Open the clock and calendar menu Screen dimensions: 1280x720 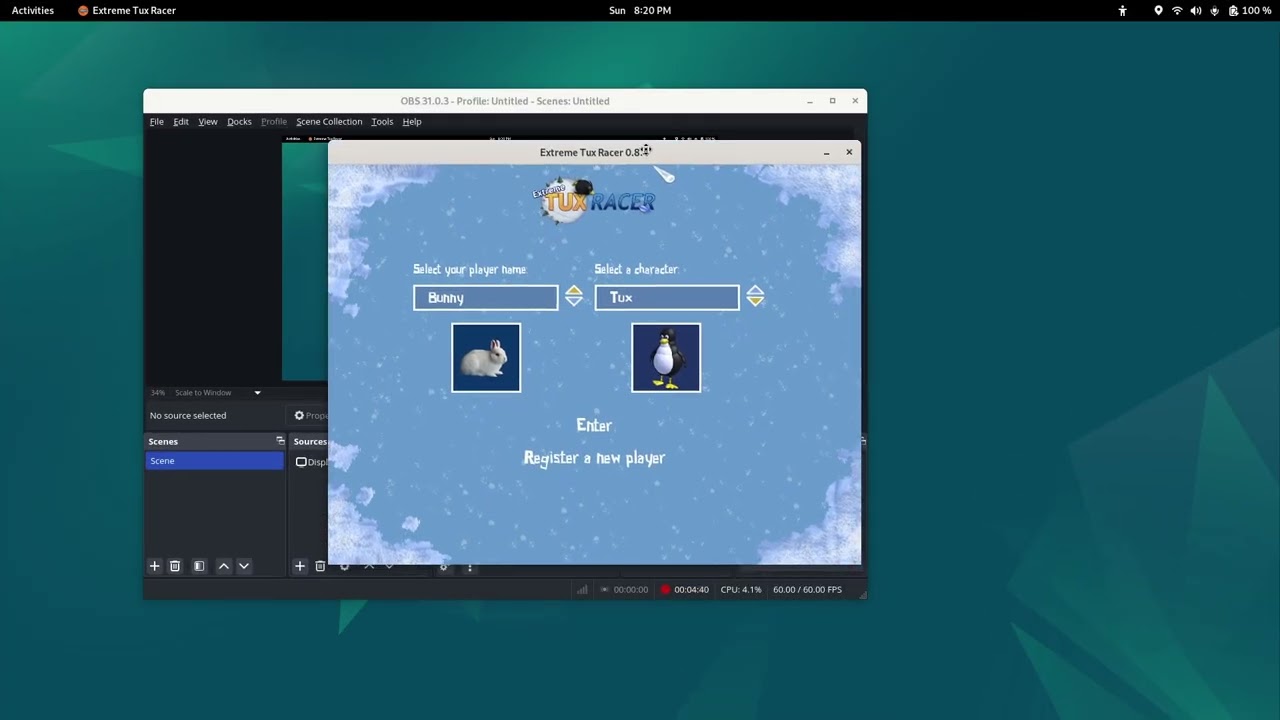click(x=640, y=11)
